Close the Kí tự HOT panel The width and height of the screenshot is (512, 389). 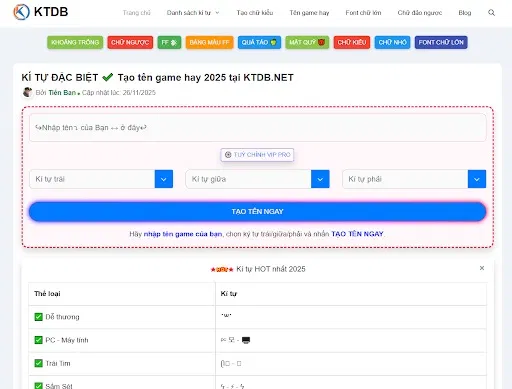pyautogui.click(x=482, y=268)
